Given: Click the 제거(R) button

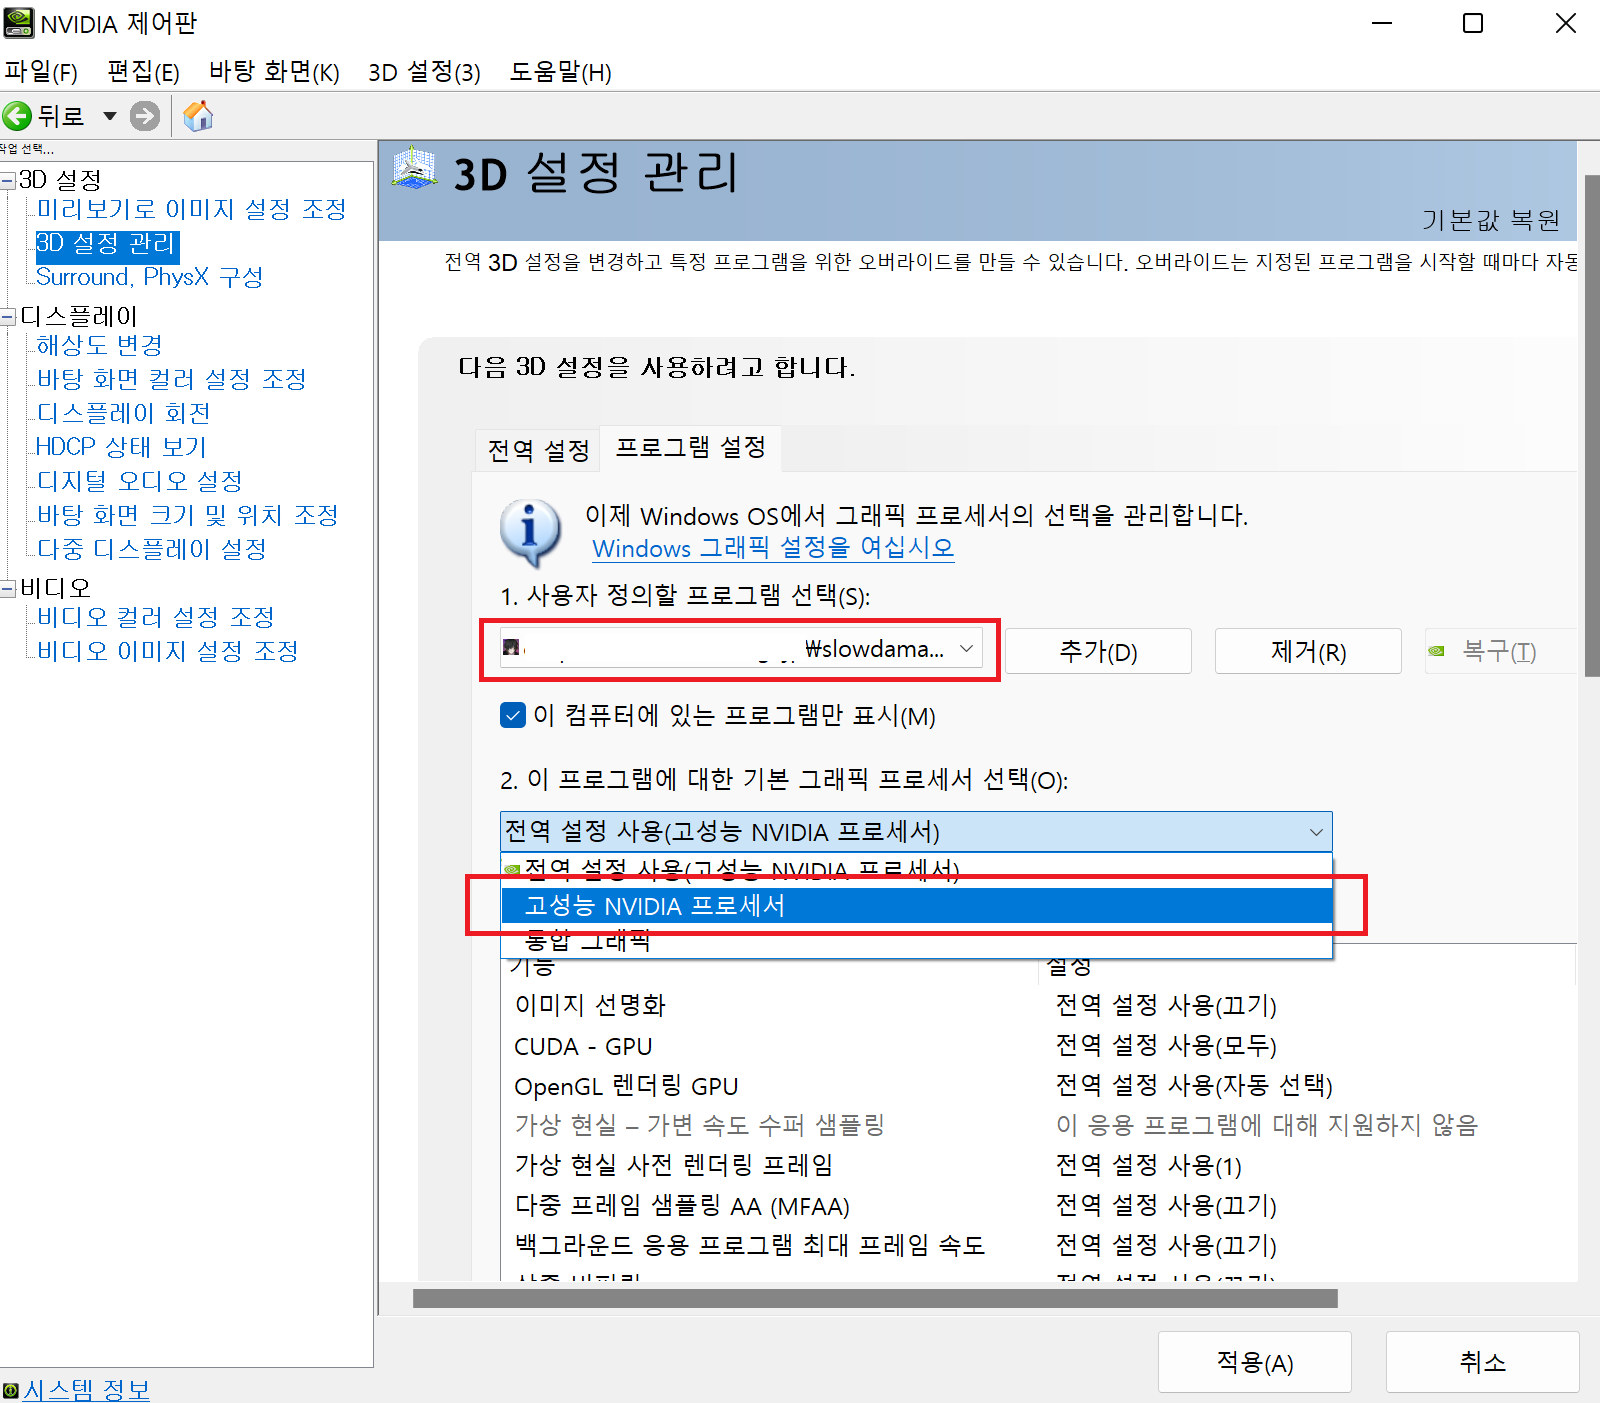Looking at the screenshot, I should pyautogui.click(x=1308, y=651).
